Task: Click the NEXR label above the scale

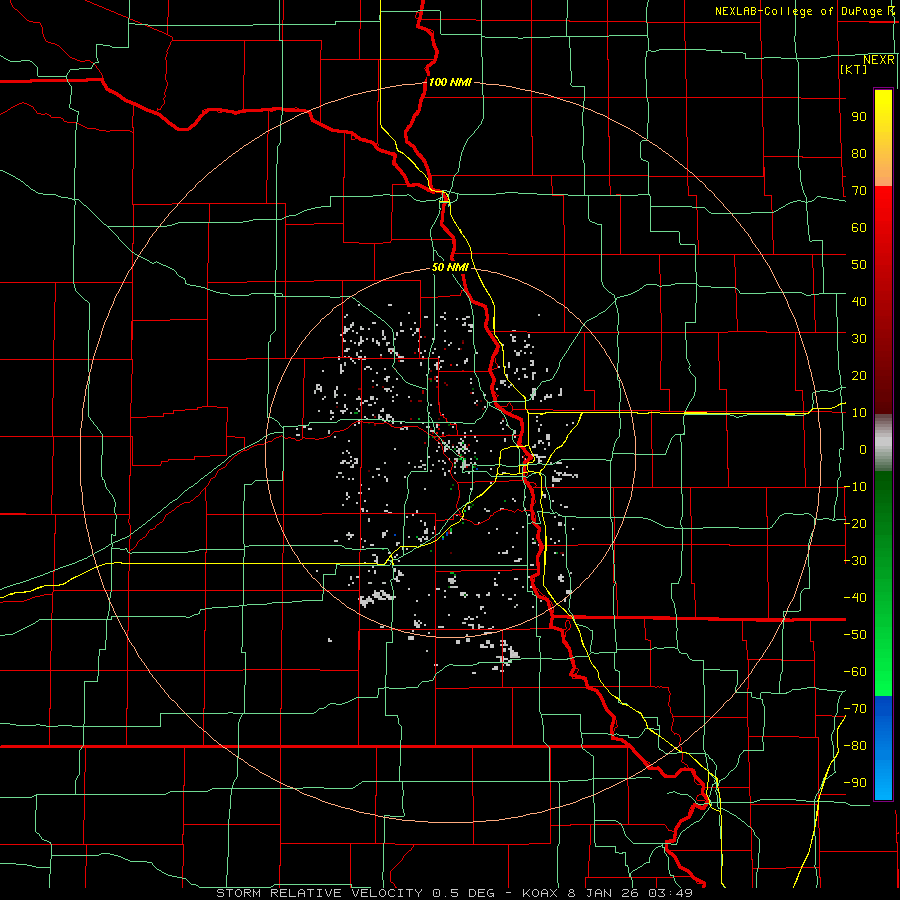Action: pyautogui.click(x=879, y=60)
